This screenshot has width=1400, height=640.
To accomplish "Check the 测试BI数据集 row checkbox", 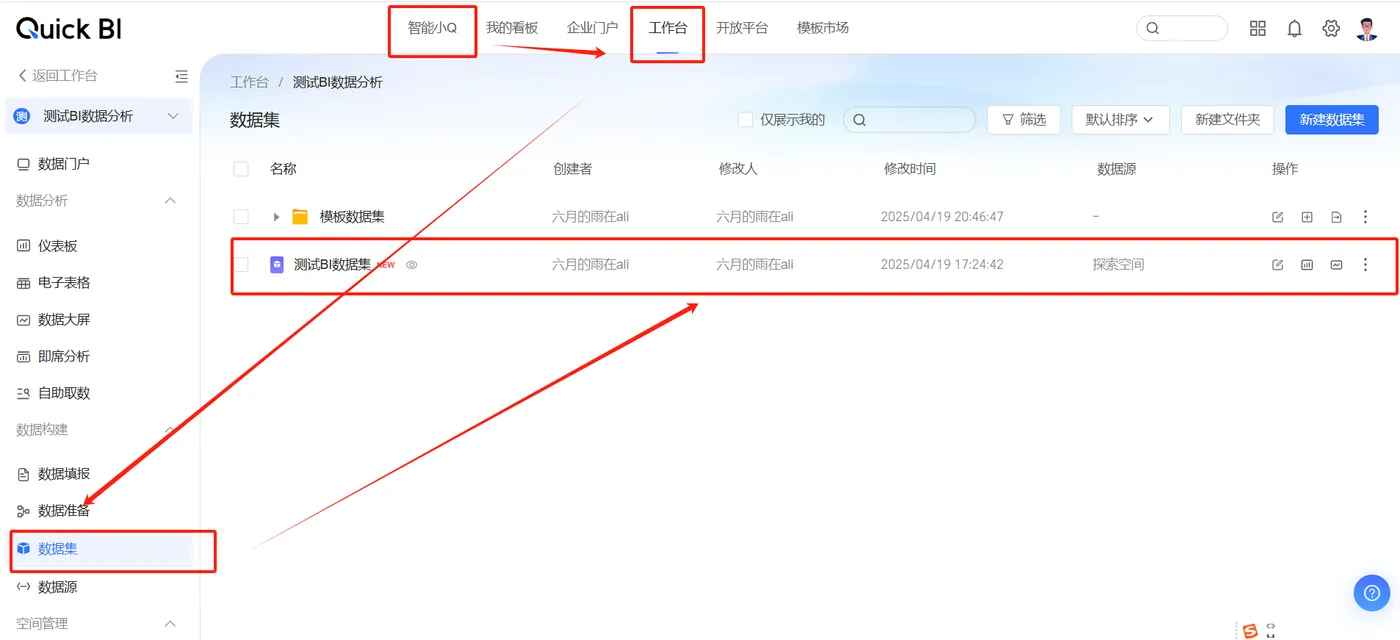I will (241, 265).
